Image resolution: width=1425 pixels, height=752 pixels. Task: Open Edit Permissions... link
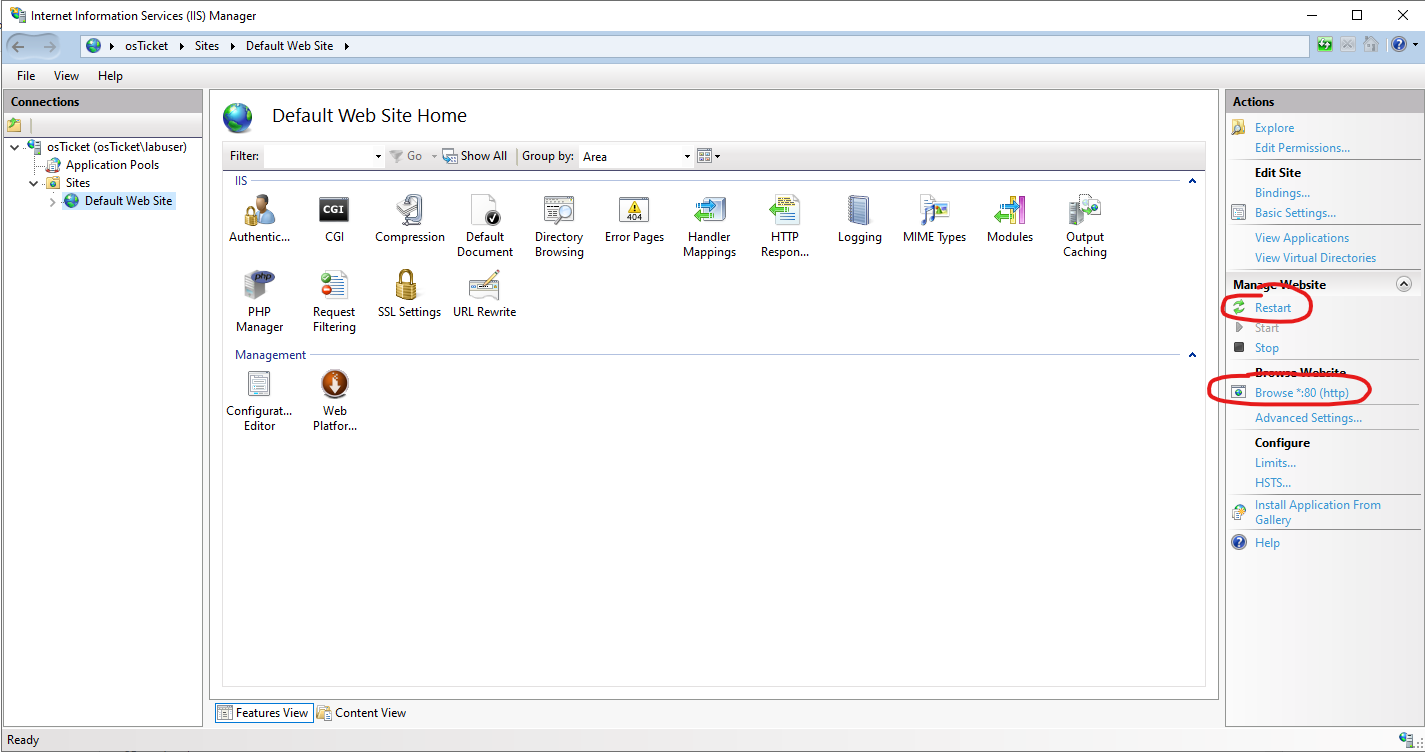(1302, 148)
